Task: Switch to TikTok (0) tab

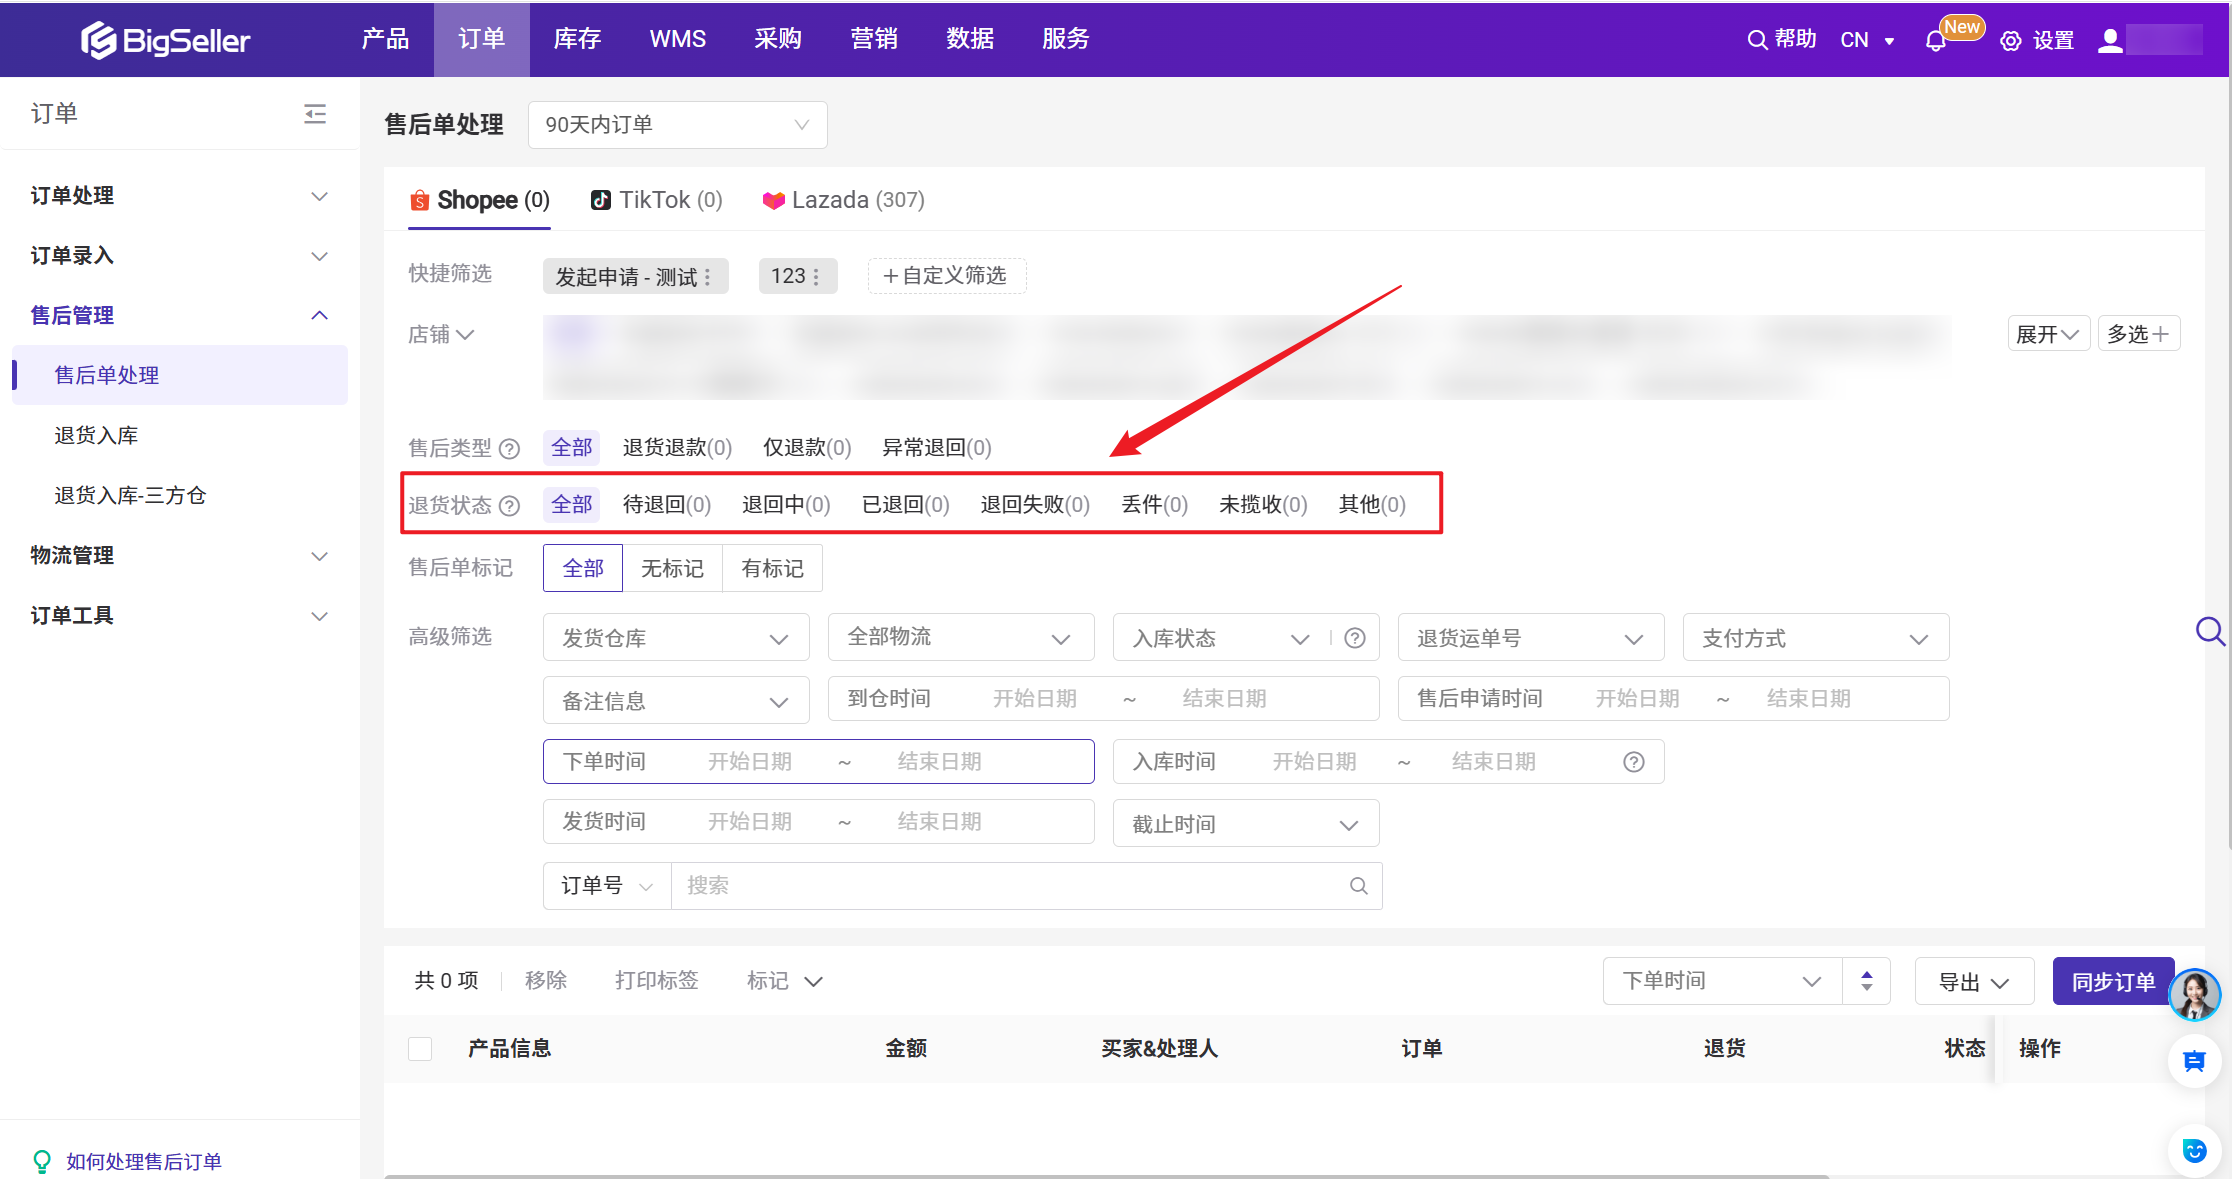Action: tap(656, 200)
